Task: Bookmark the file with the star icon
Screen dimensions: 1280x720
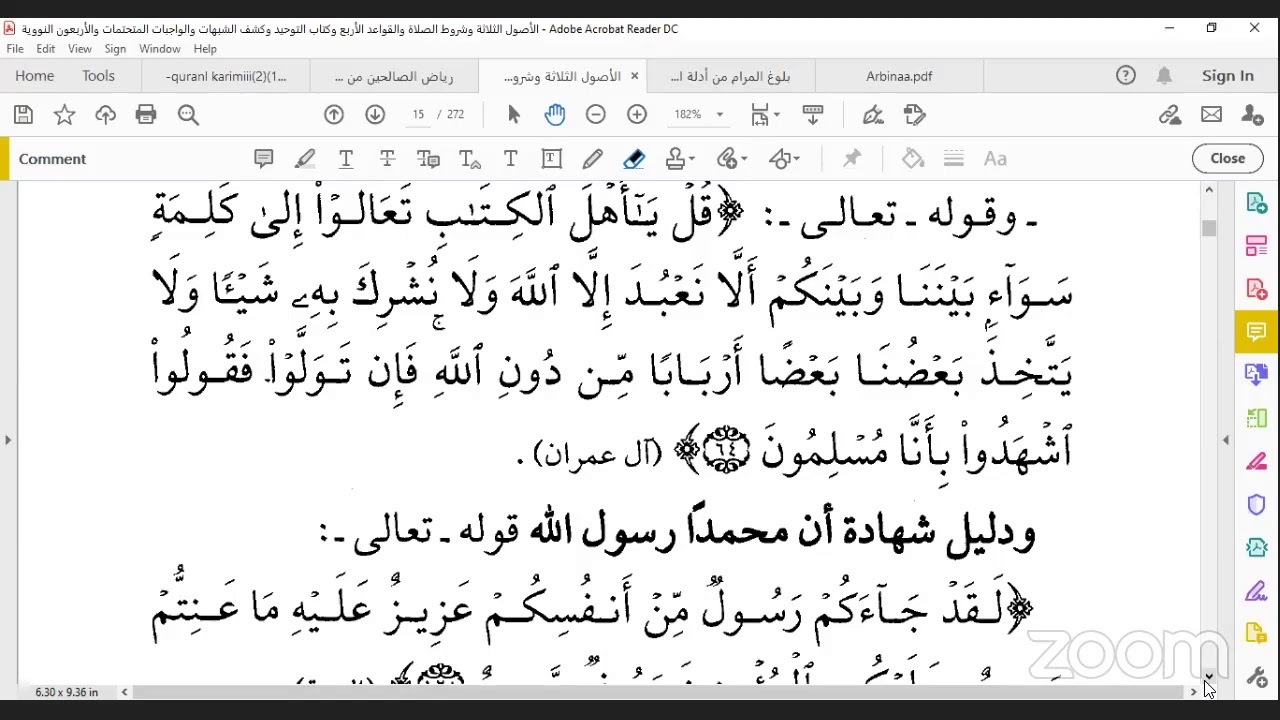Action: pos(64,115)
